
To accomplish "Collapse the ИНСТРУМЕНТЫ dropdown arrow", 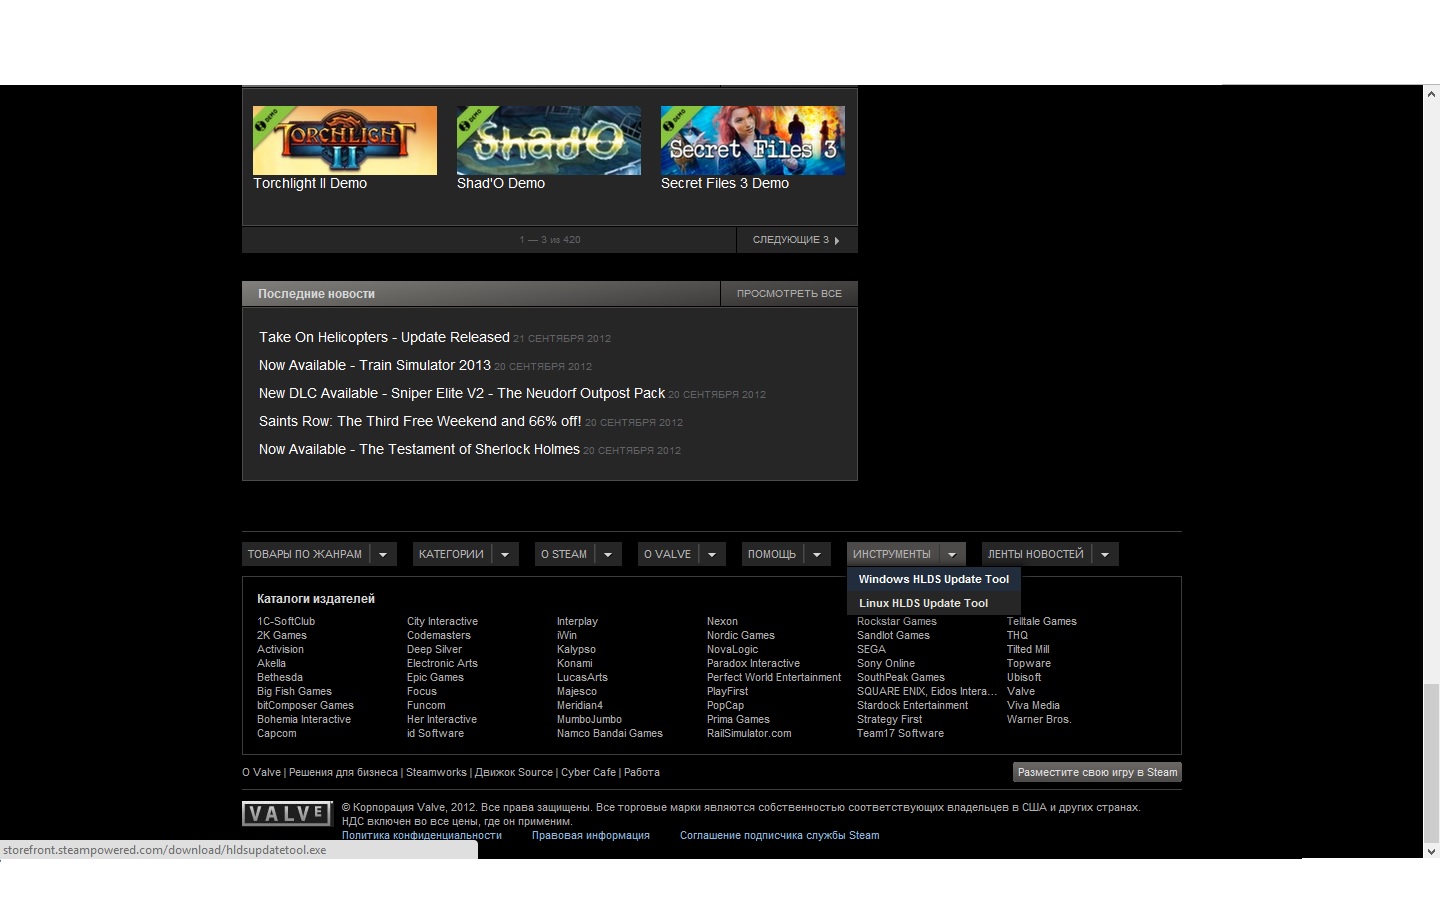I will click(952, 554).
